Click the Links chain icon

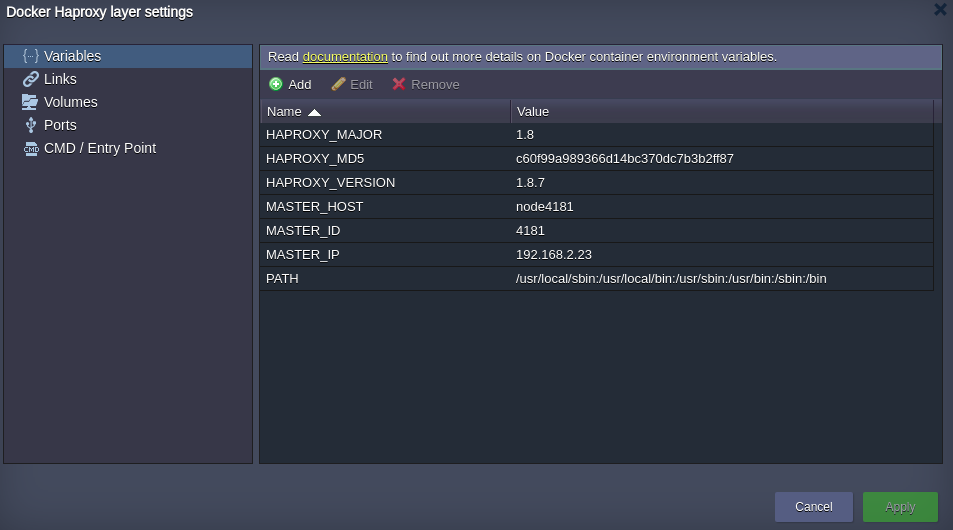(31, 79)
